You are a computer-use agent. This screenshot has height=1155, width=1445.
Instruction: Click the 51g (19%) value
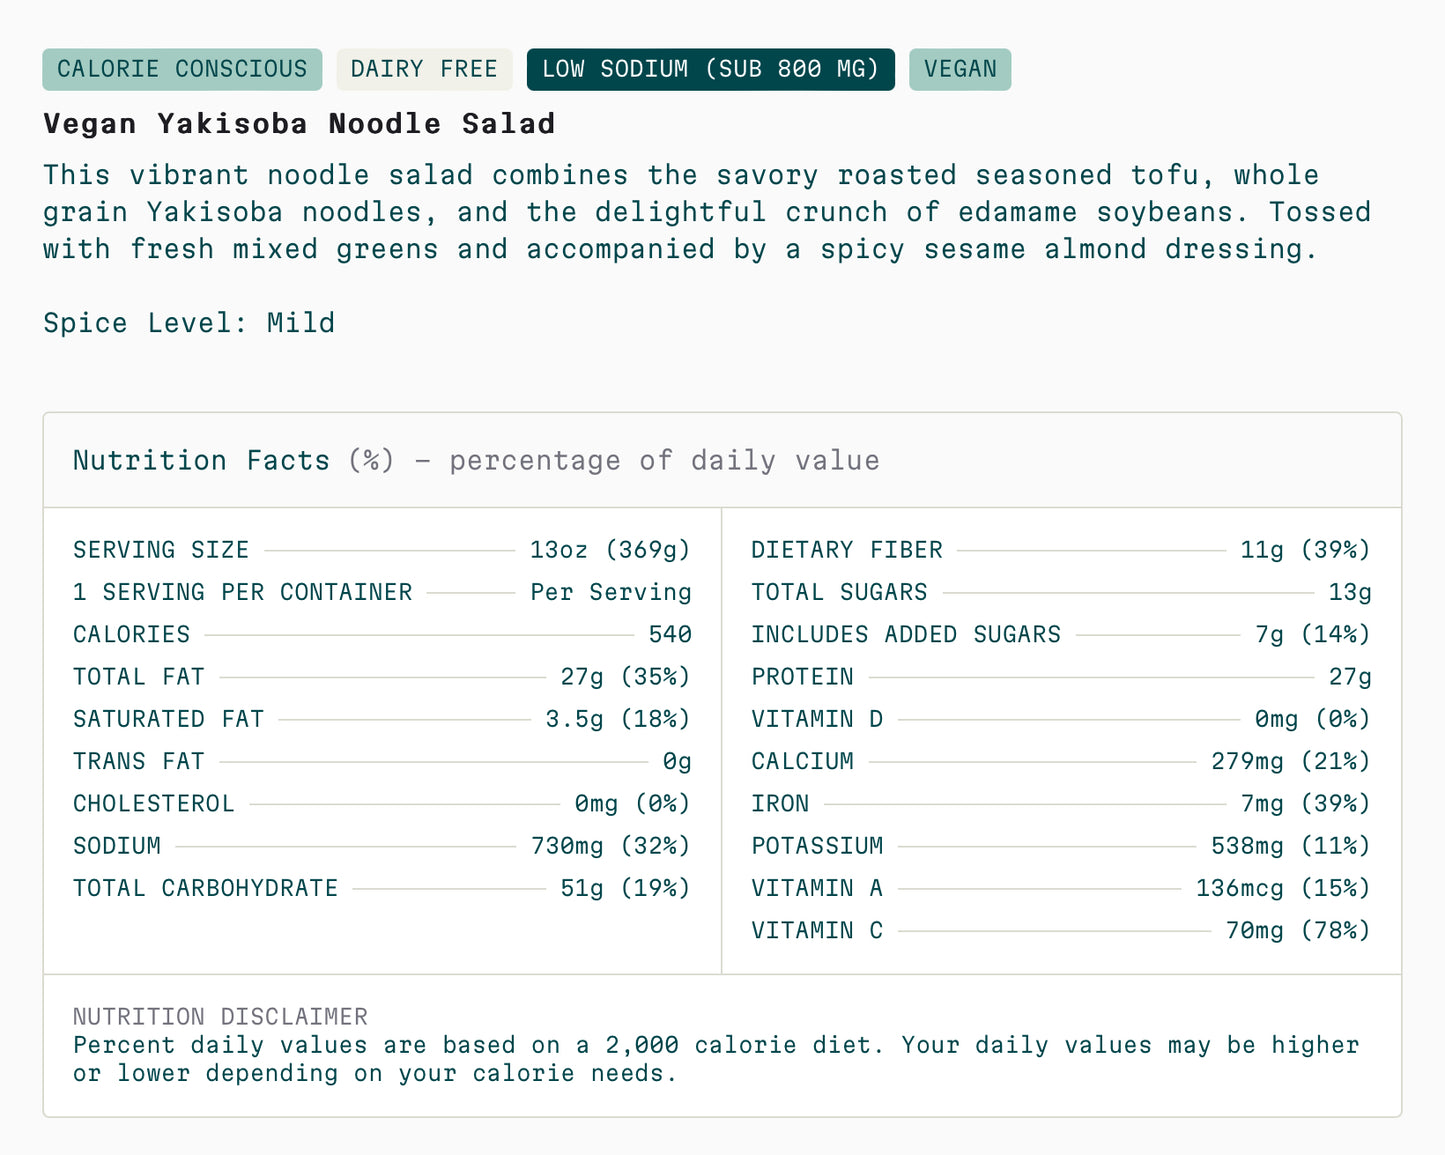(625, 888)
